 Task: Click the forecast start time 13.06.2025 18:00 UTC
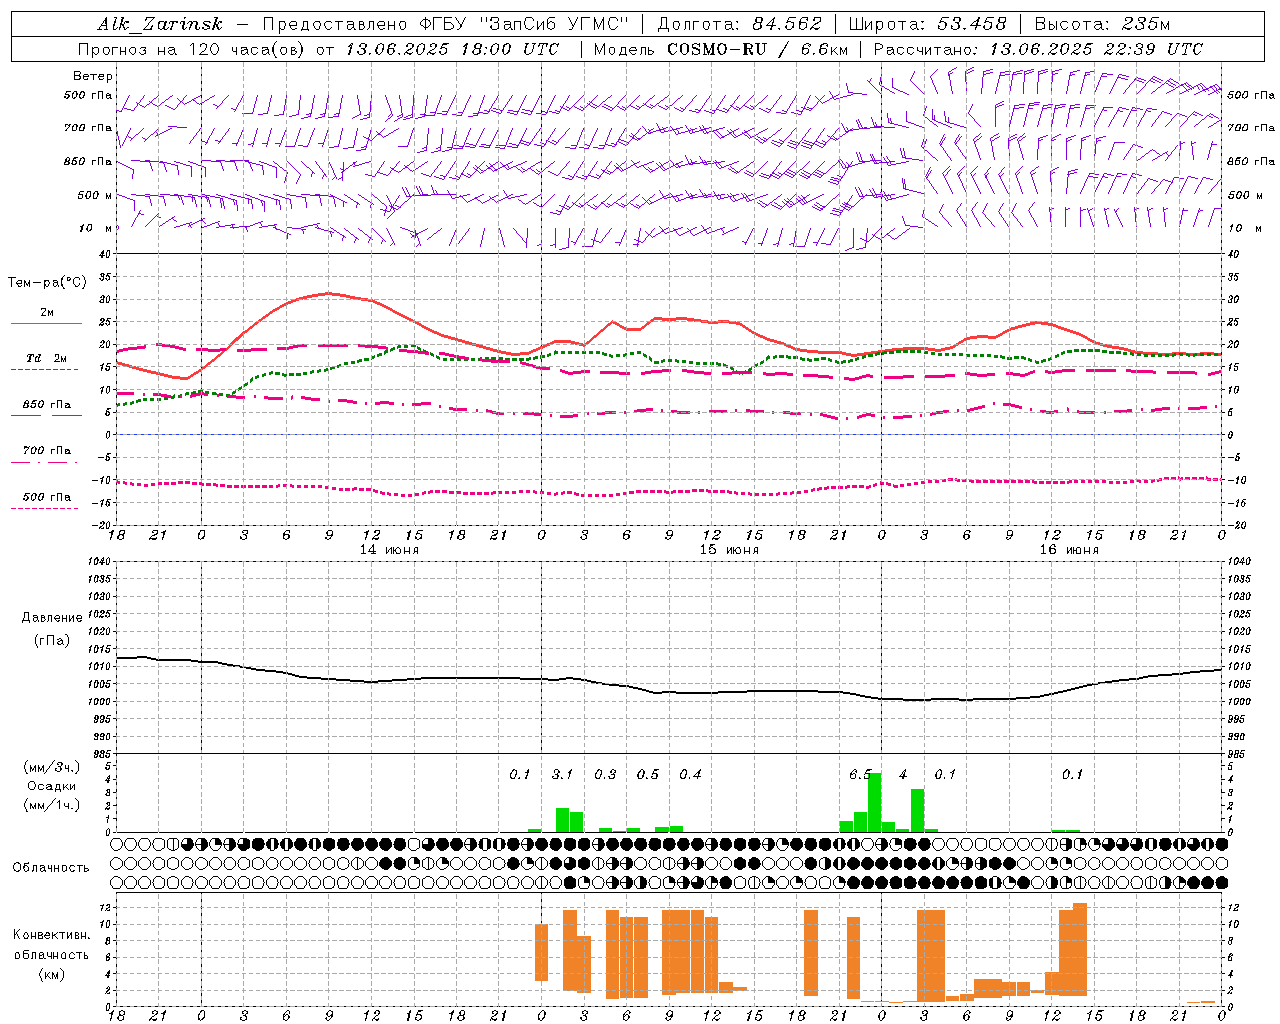coord(452,49)
